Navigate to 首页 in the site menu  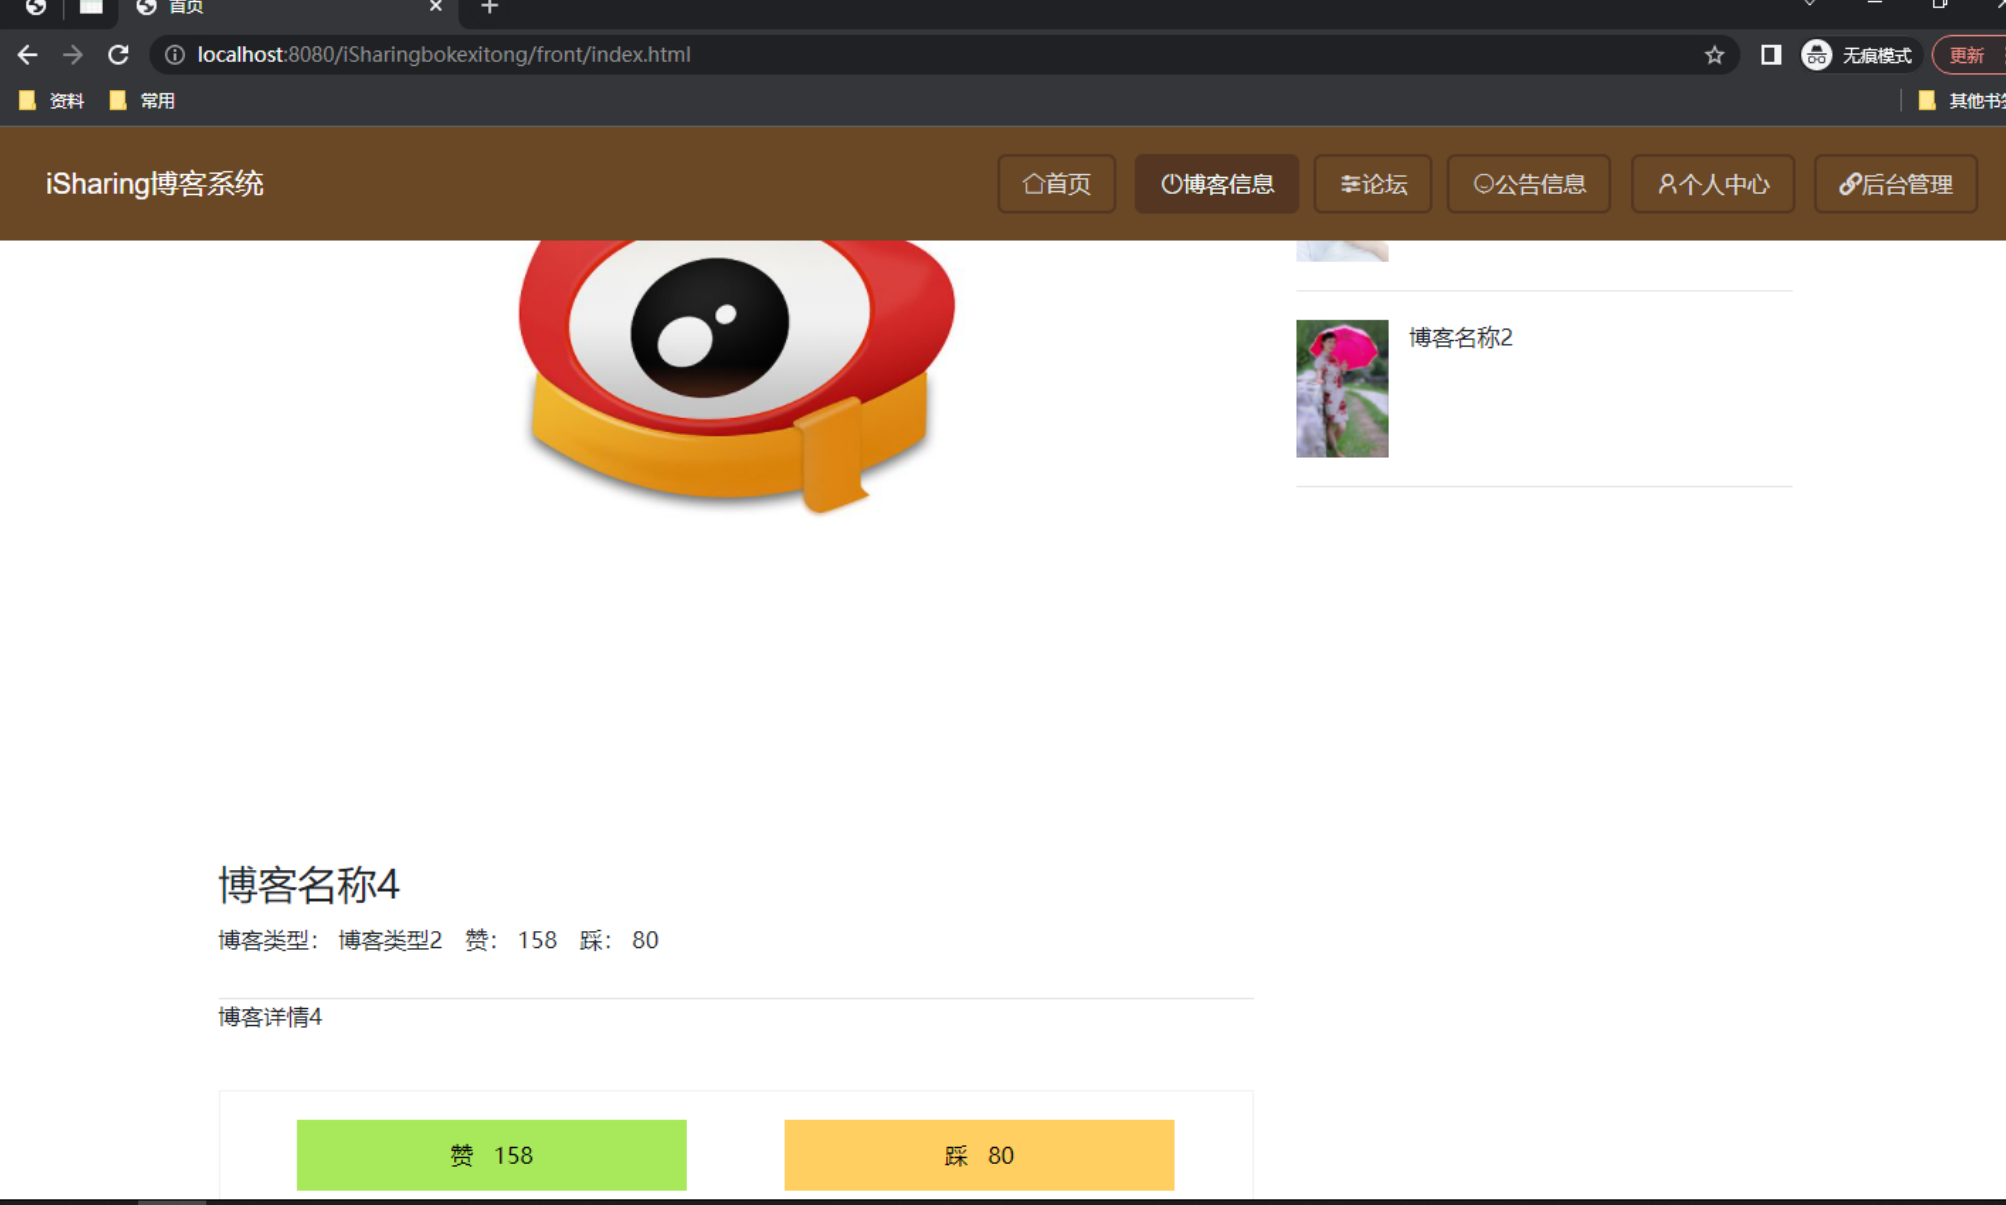[1057, 184]
